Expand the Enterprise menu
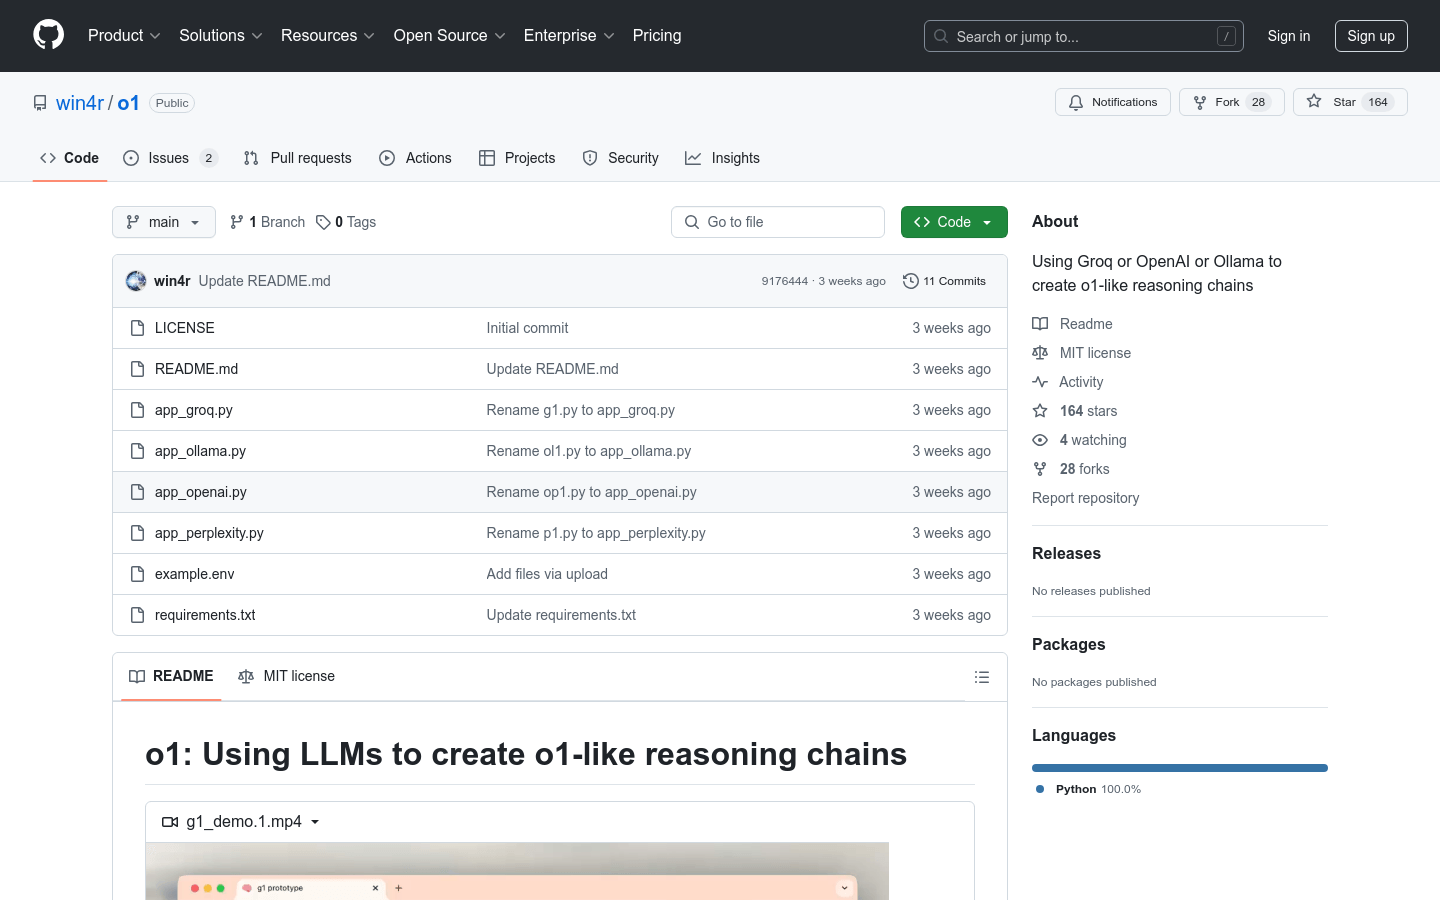This screenshot has width=1440, height=900. click(x=569, y=36)
